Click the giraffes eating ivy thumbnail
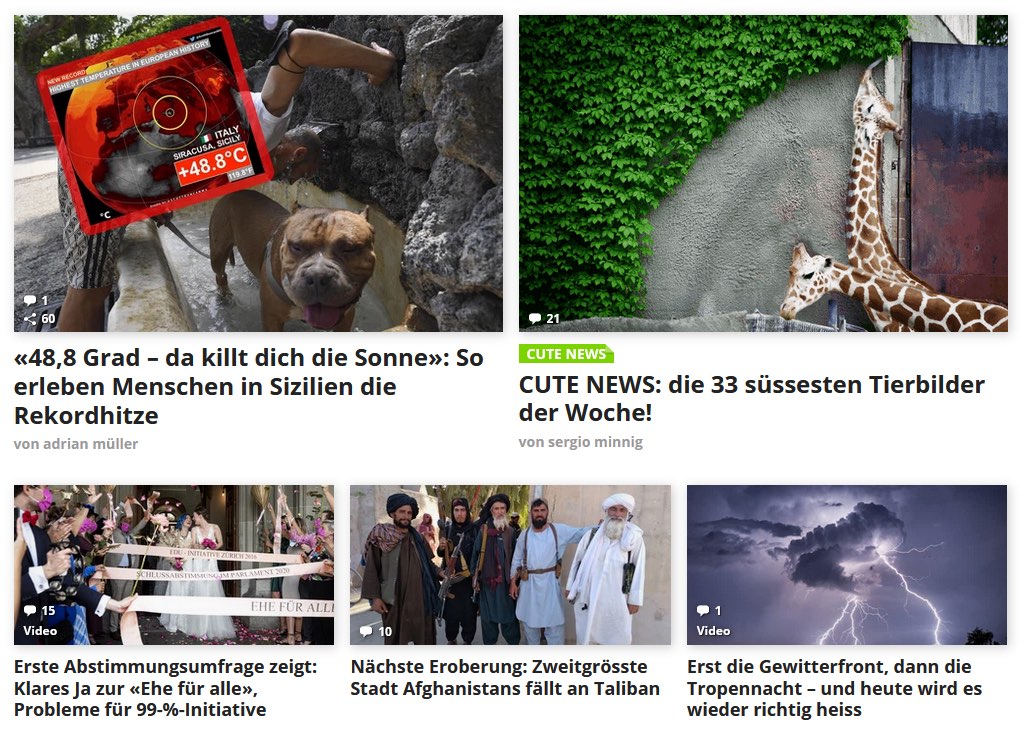This screenshot has height=740, width=1023. (x=763, y=174)
